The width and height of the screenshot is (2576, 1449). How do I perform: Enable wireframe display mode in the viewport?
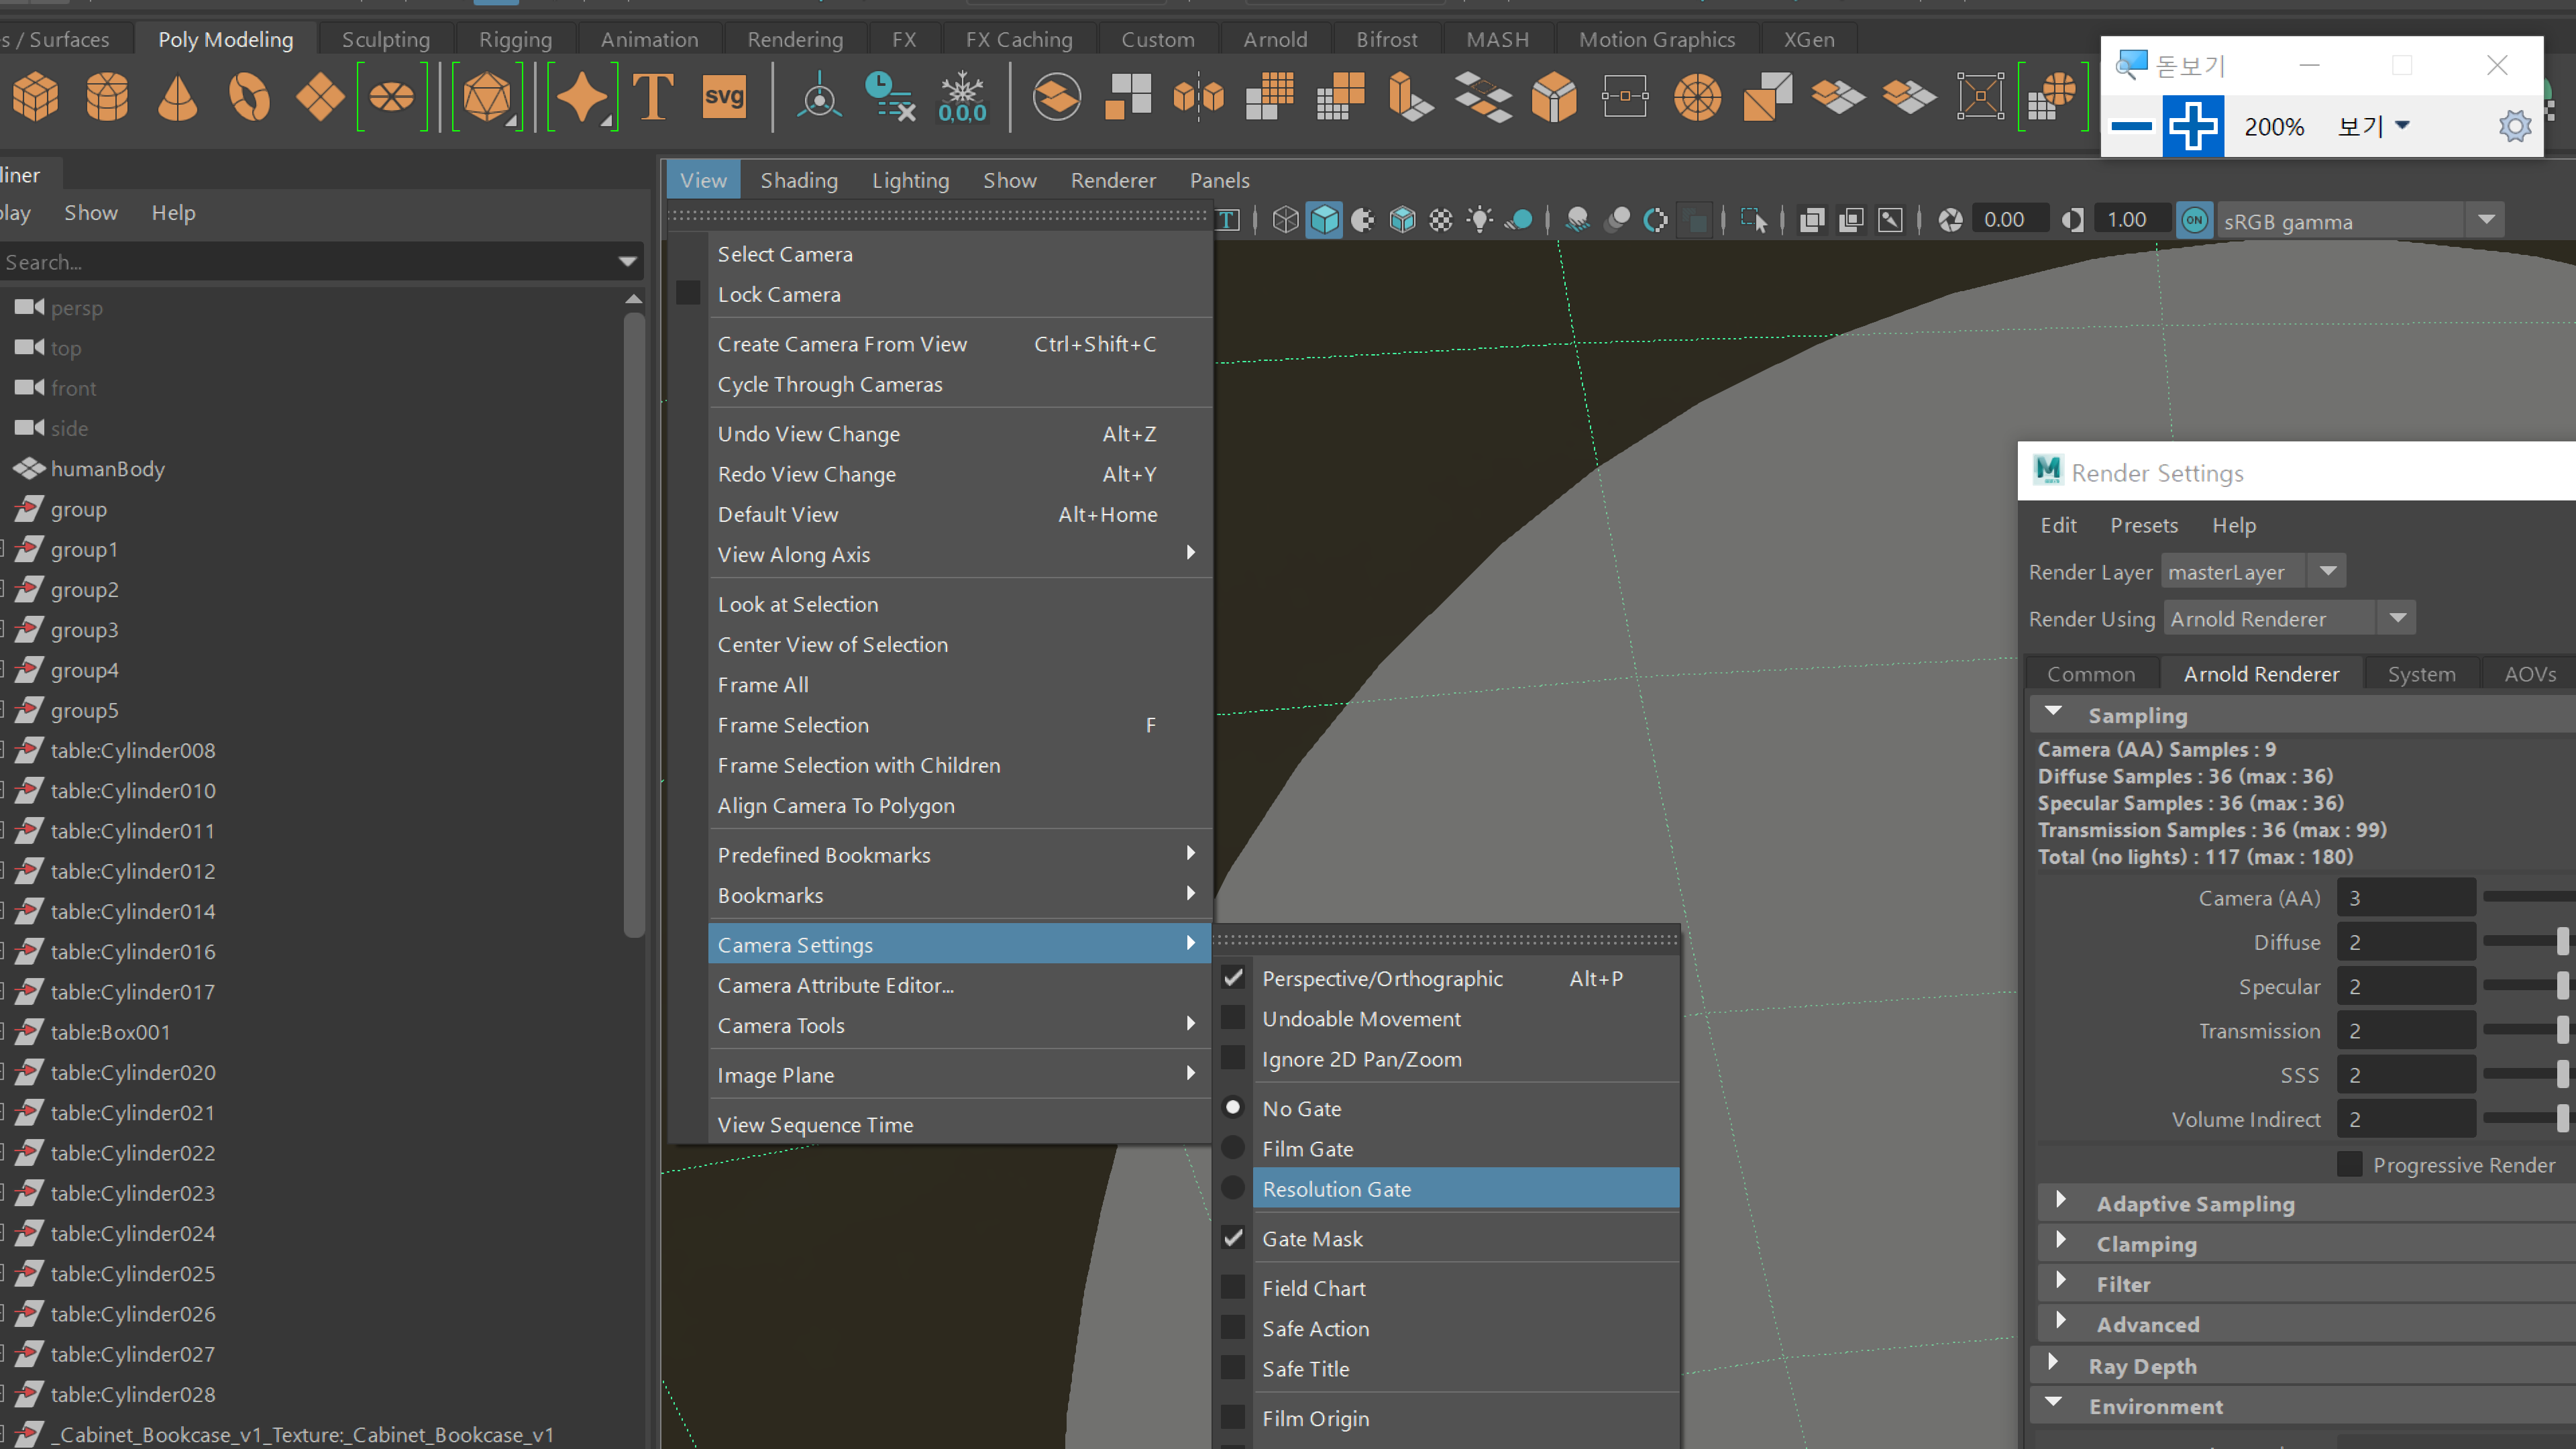tap(1285, 220)
